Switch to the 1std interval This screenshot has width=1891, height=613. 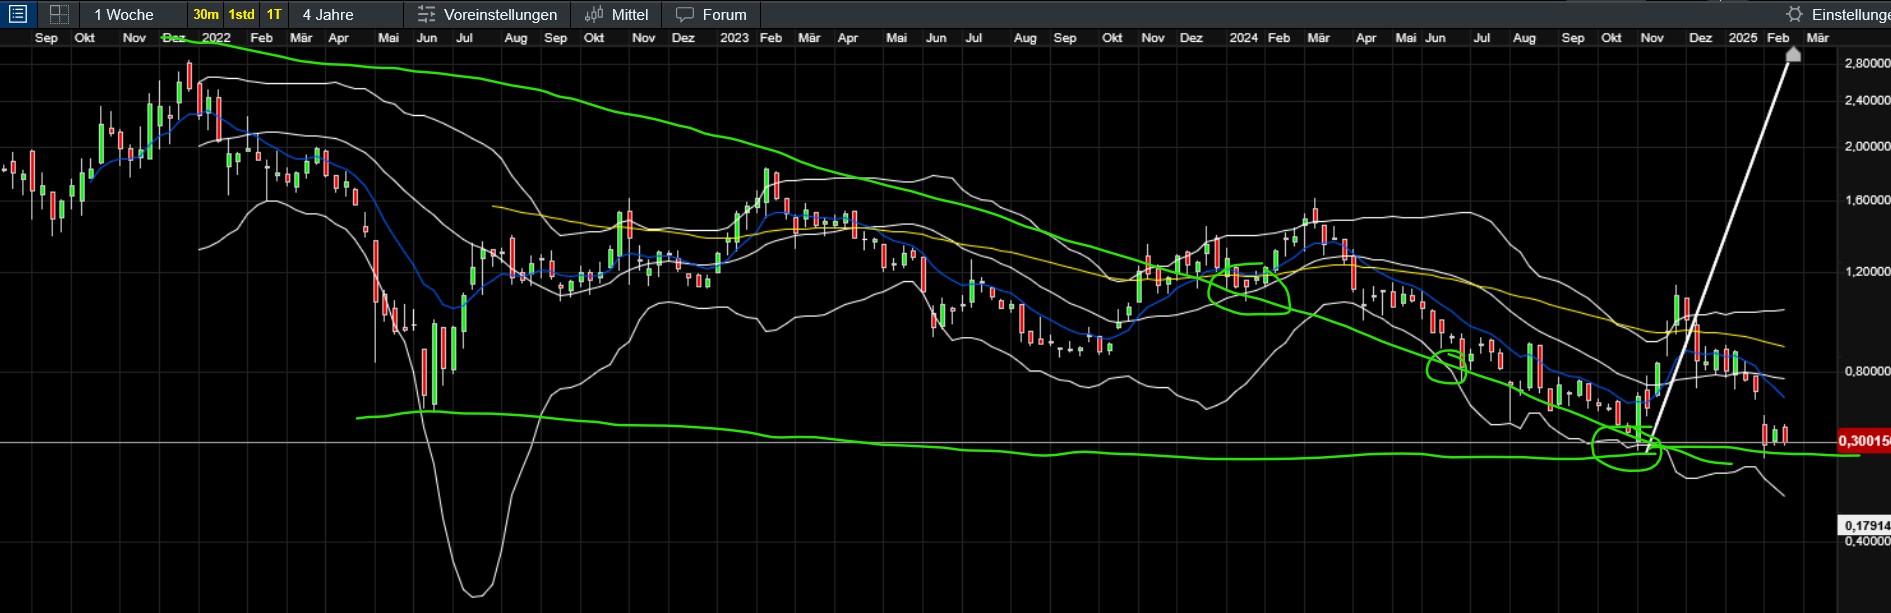(241, 14)
